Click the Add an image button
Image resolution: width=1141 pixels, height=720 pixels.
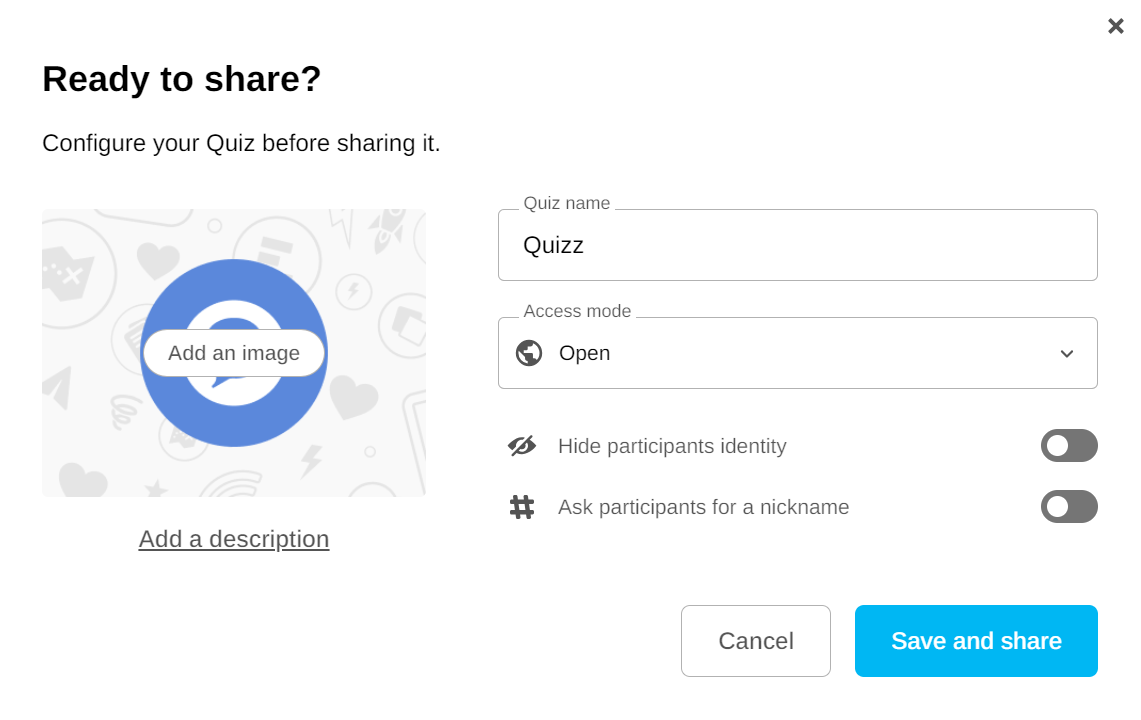234,353
